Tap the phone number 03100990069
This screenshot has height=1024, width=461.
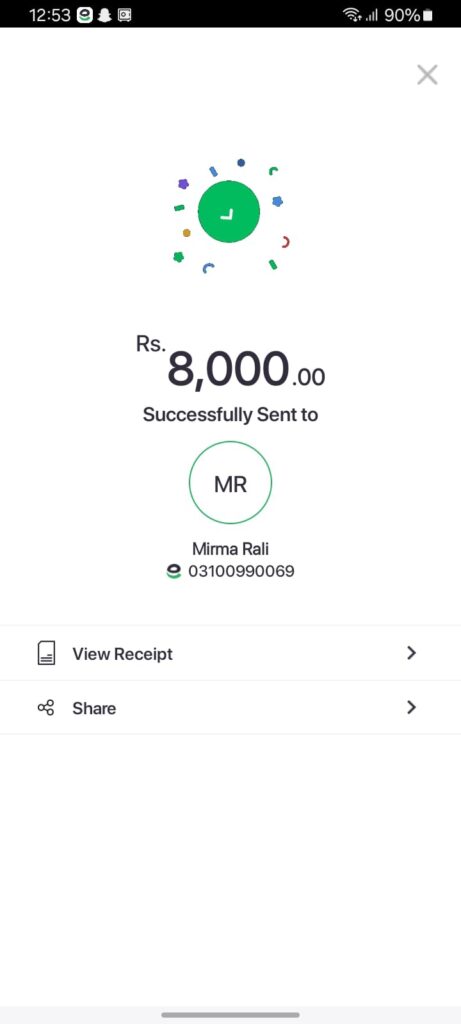click(x=242, y=572)
